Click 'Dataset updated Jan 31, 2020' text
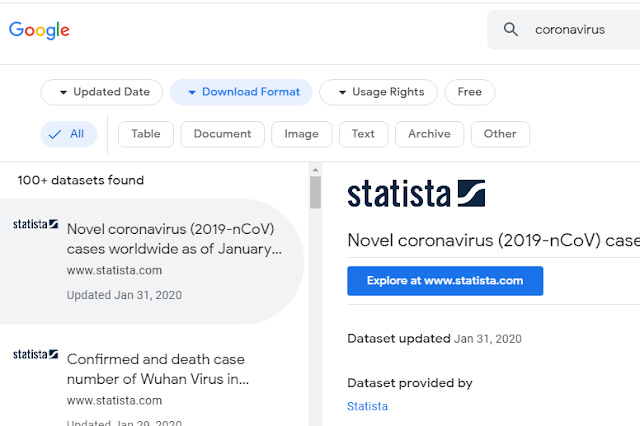This screenshot has width=640, height=426. [x=434, y=339]
